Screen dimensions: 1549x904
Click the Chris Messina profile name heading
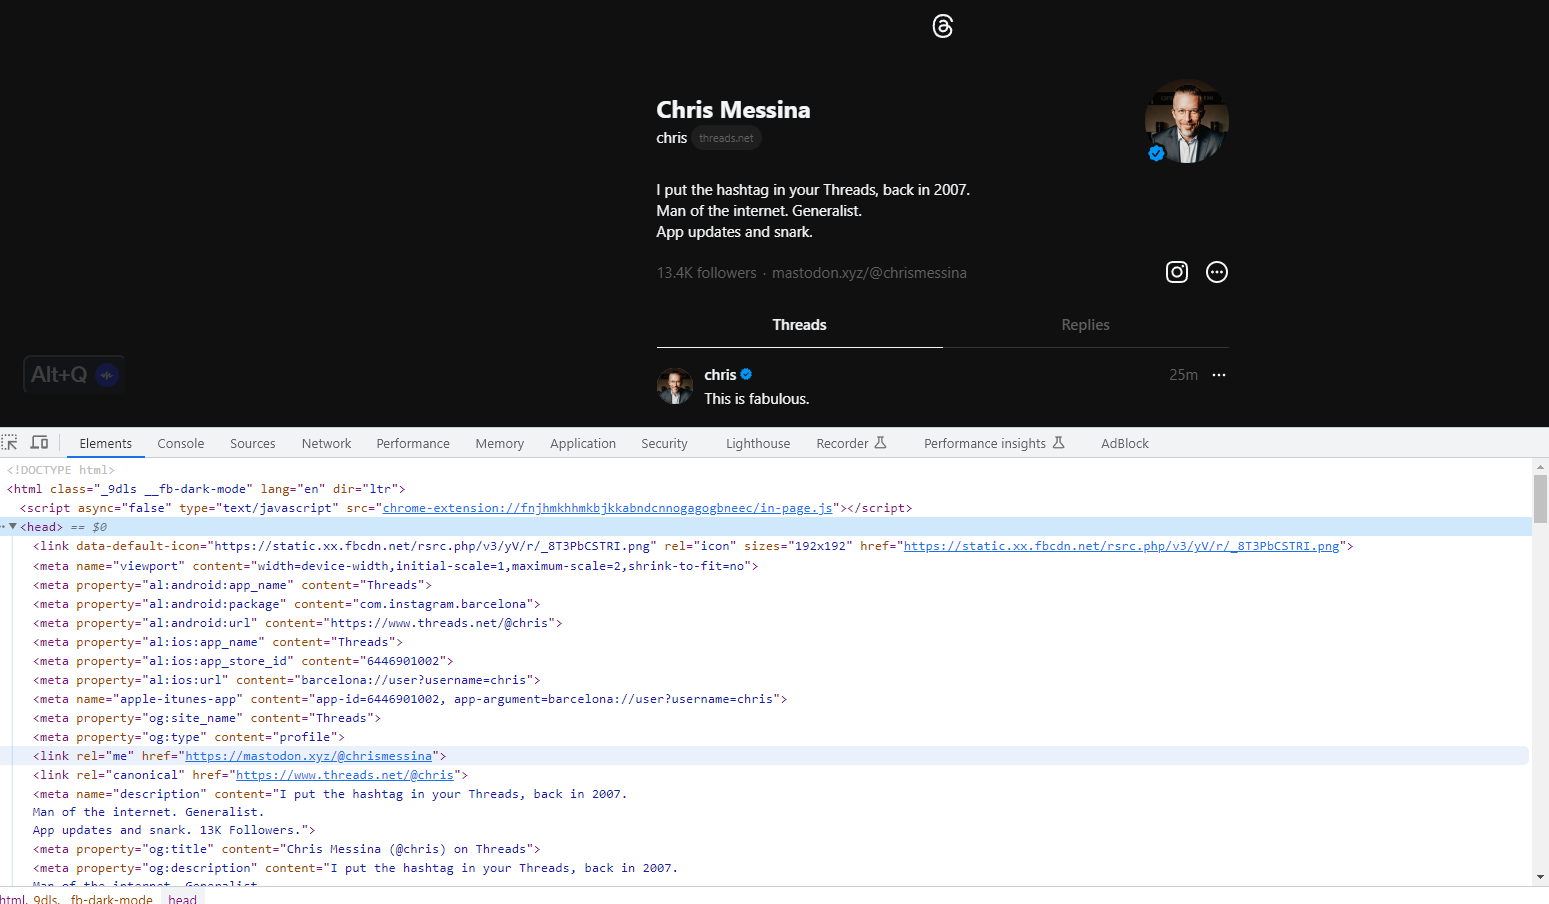click(x=733, y=110)
